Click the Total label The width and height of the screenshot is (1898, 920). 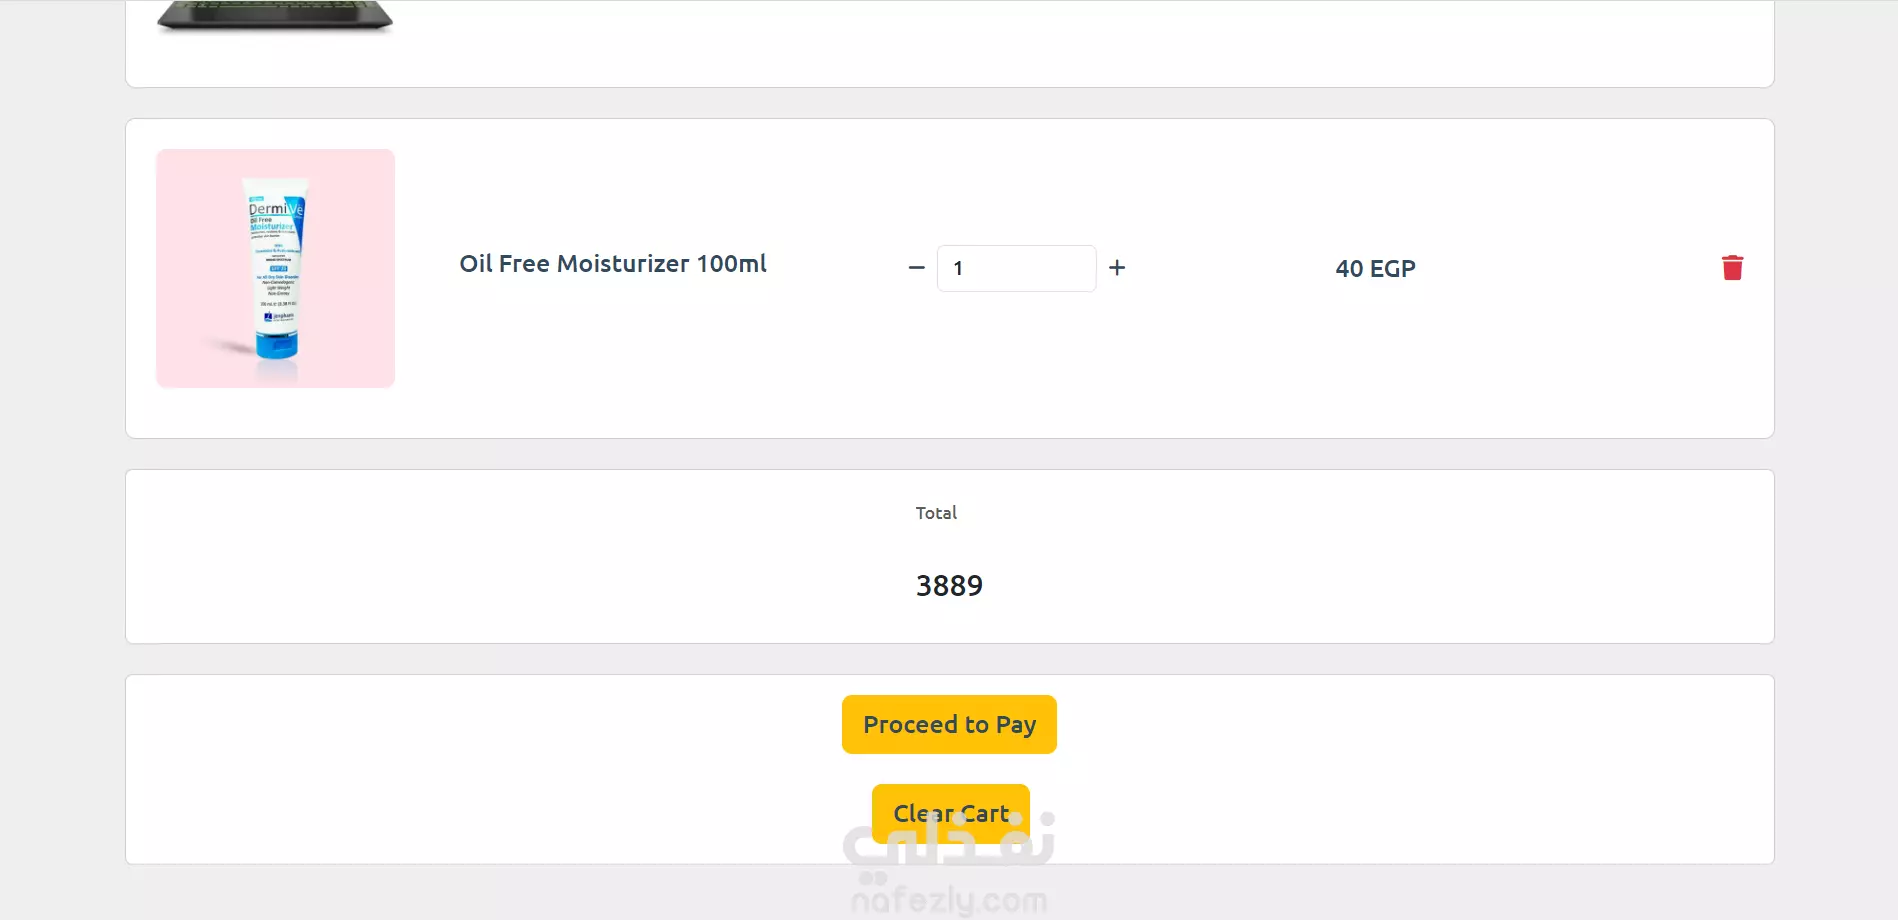(936, 513)
